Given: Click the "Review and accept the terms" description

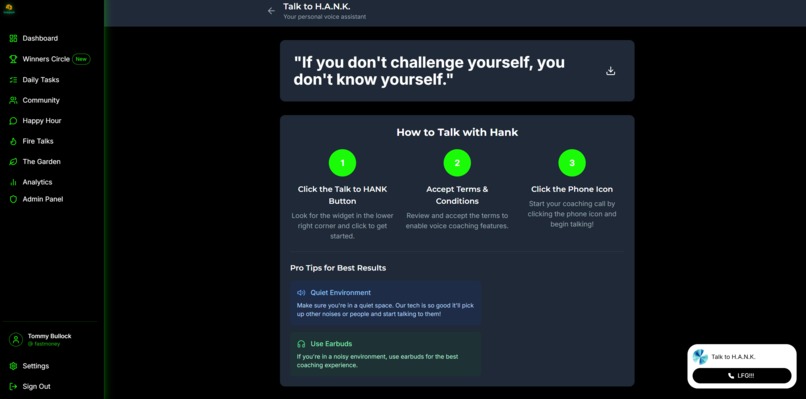Looking at the screenshot, I should tap(457, 221).
